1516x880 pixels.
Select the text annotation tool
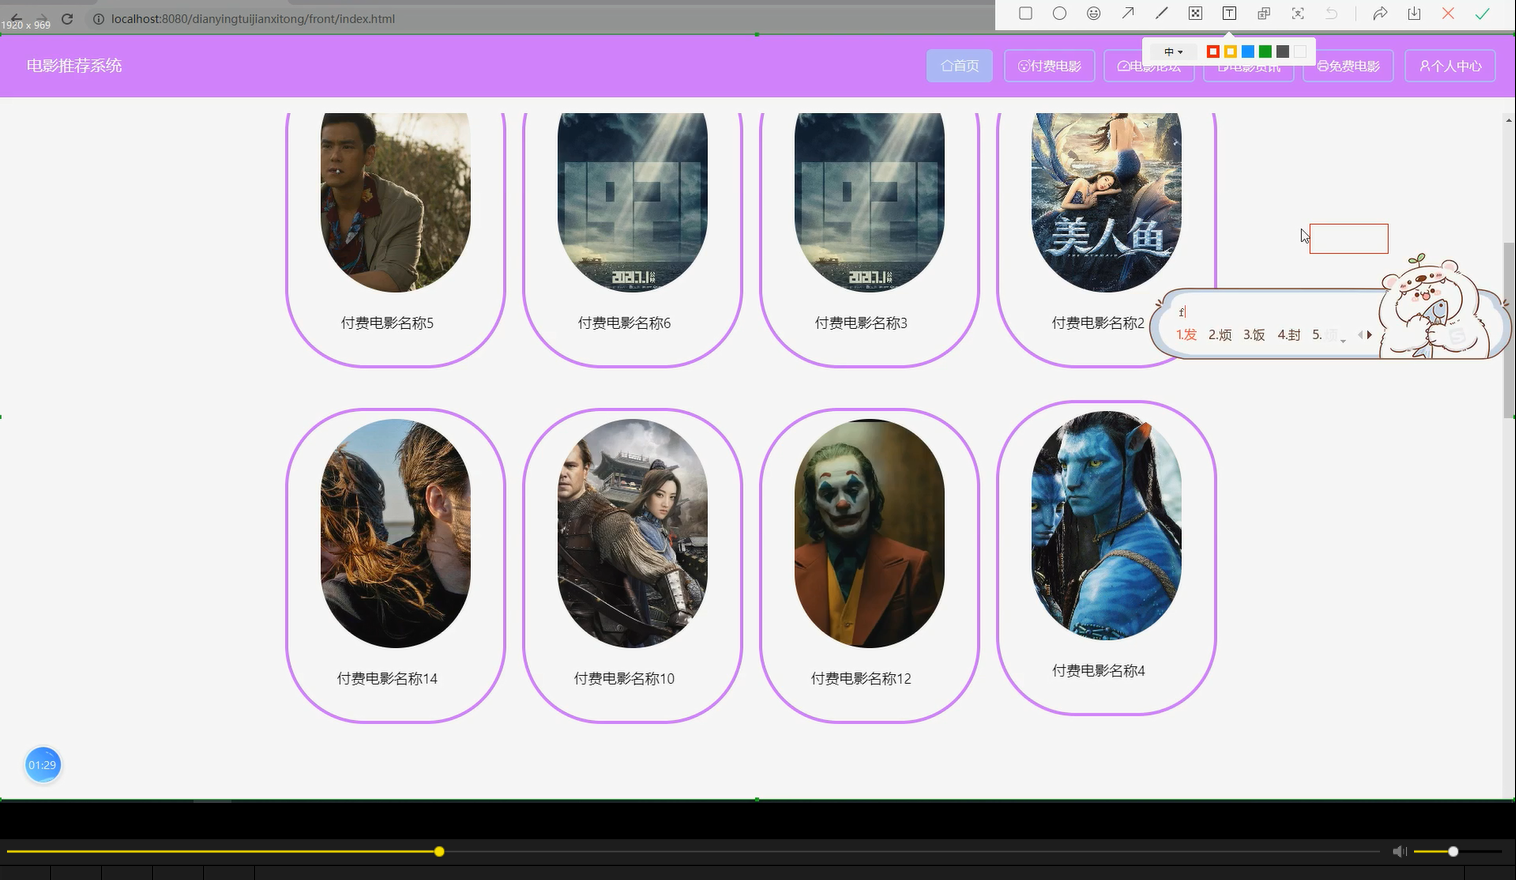pos(1228,13)
